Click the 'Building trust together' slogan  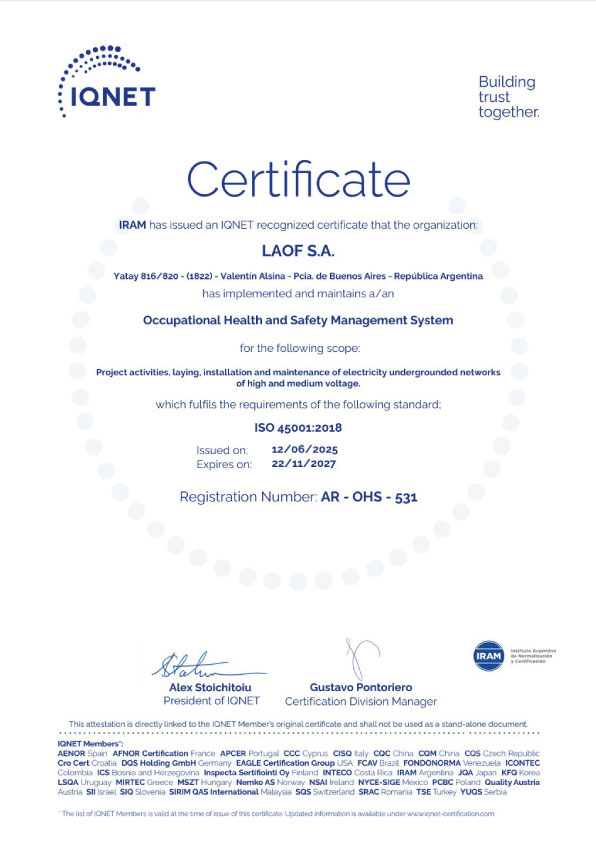coord(508,97)
